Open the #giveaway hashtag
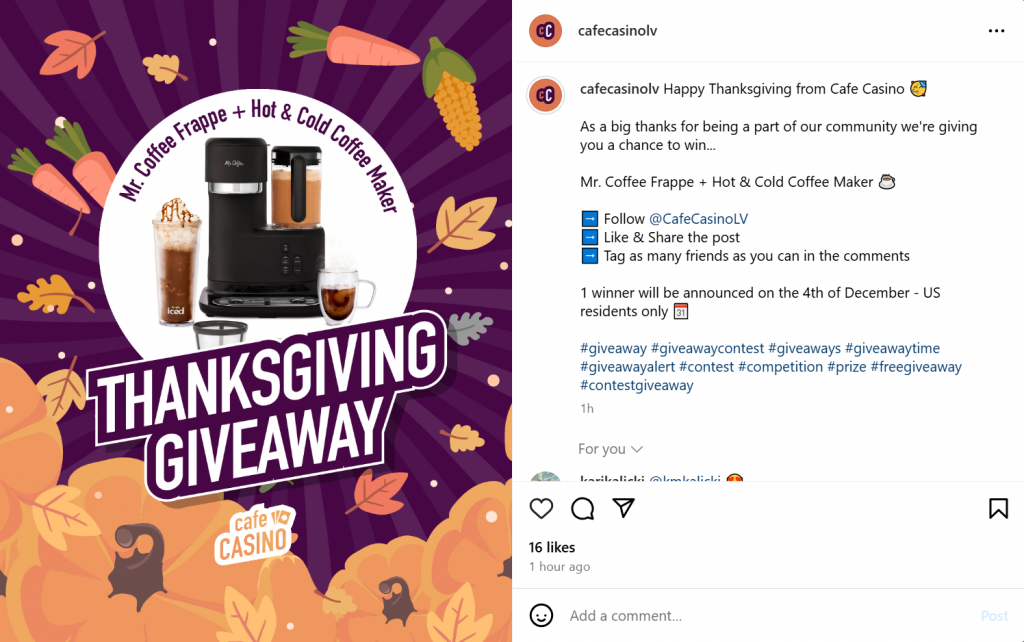The height and width of the screenshot is (642, 1024). tap(613, 348)
